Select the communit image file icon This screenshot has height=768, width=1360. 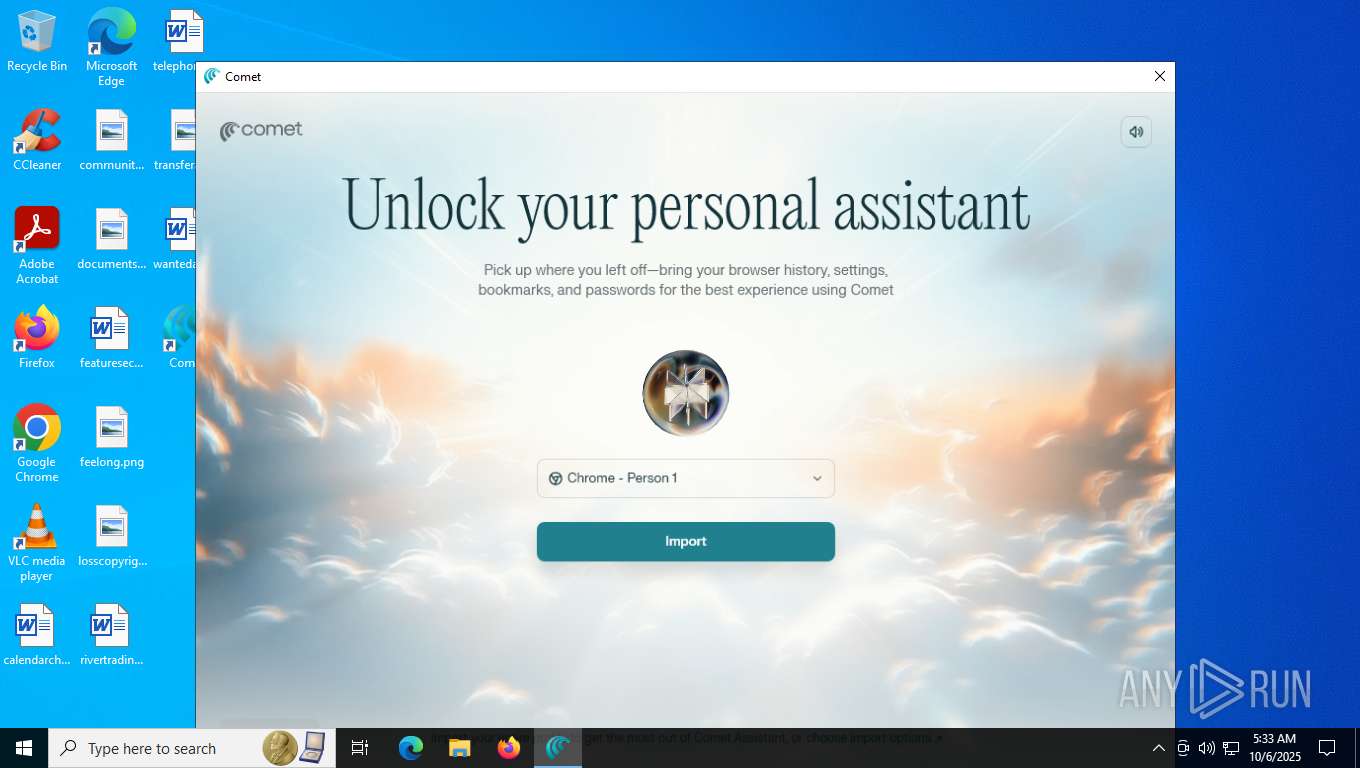coord(112,141)
